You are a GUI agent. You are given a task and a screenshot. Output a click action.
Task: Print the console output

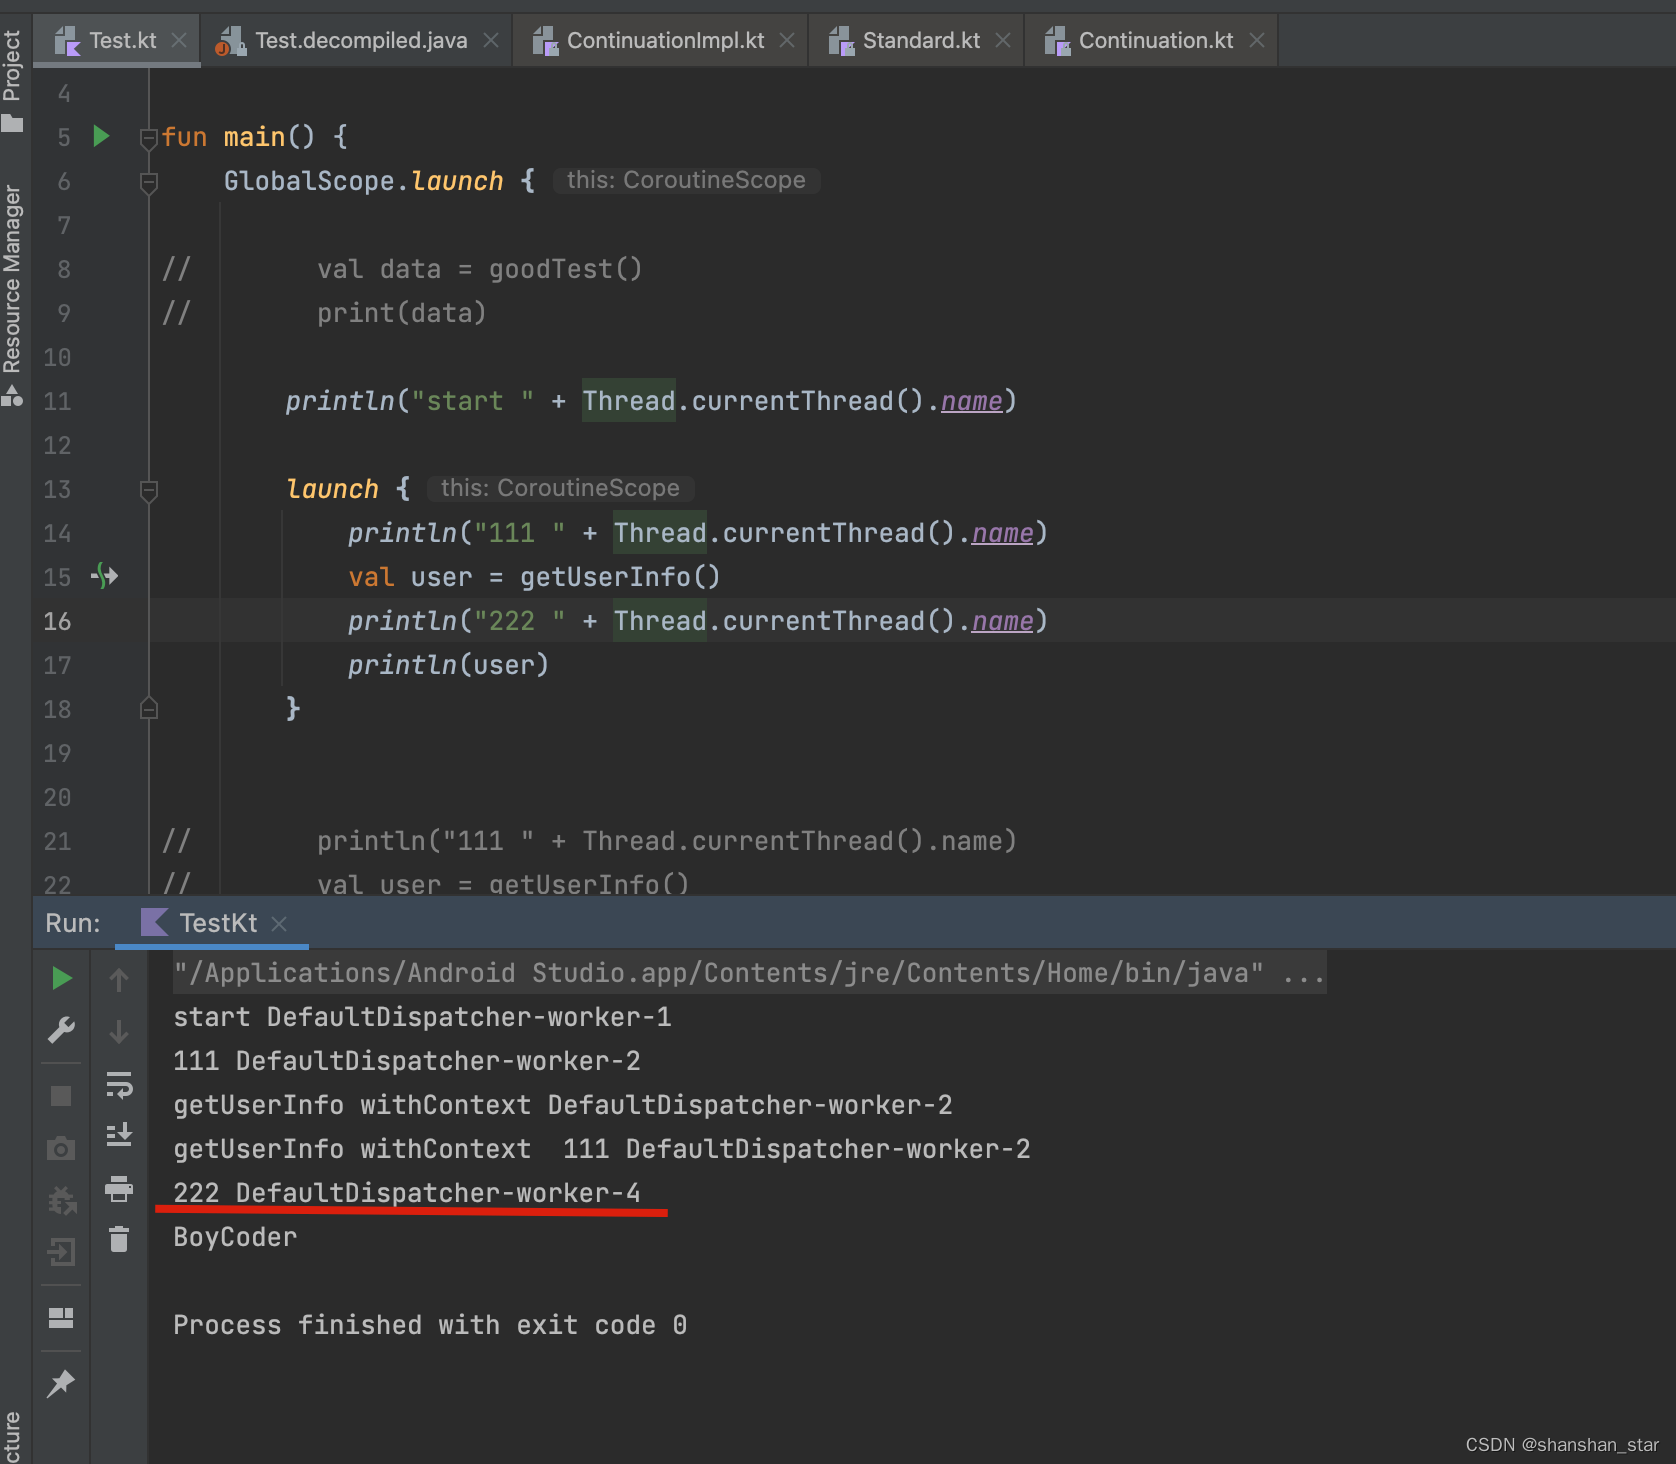click(119, 1188)
